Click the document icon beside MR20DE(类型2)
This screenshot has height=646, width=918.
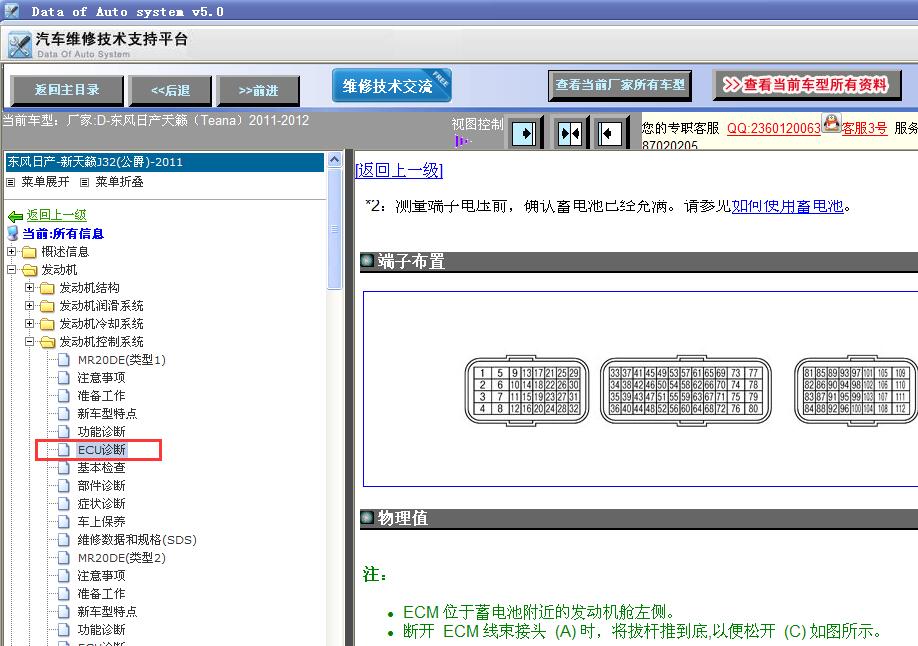[x=64, y=558]
